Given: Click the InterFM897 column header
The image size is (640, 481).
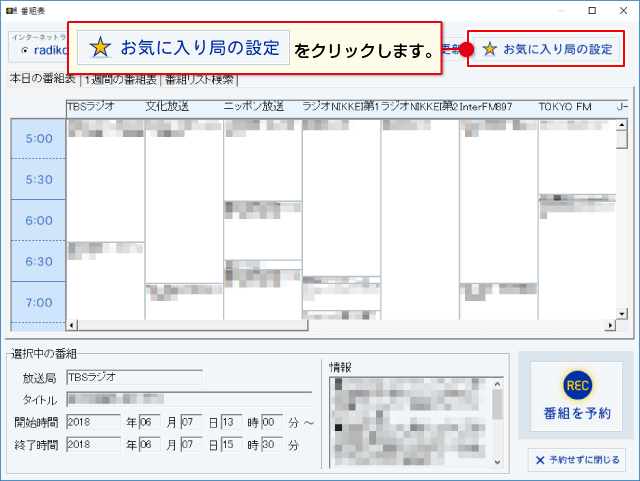Looking at the screenshot, I should click(498, 107).
